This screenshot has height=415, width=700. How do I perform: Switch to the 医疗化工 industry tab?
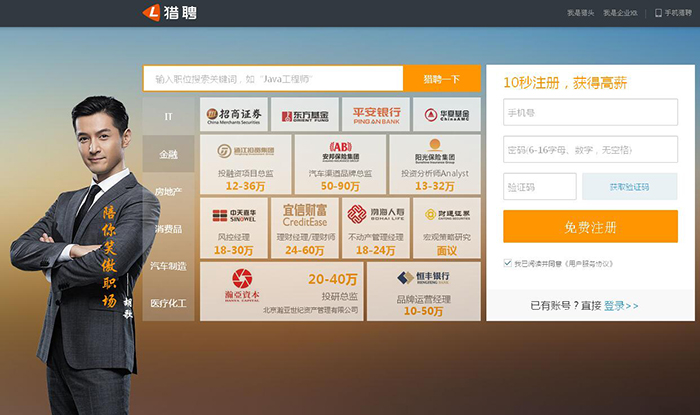tap(168, 303)
